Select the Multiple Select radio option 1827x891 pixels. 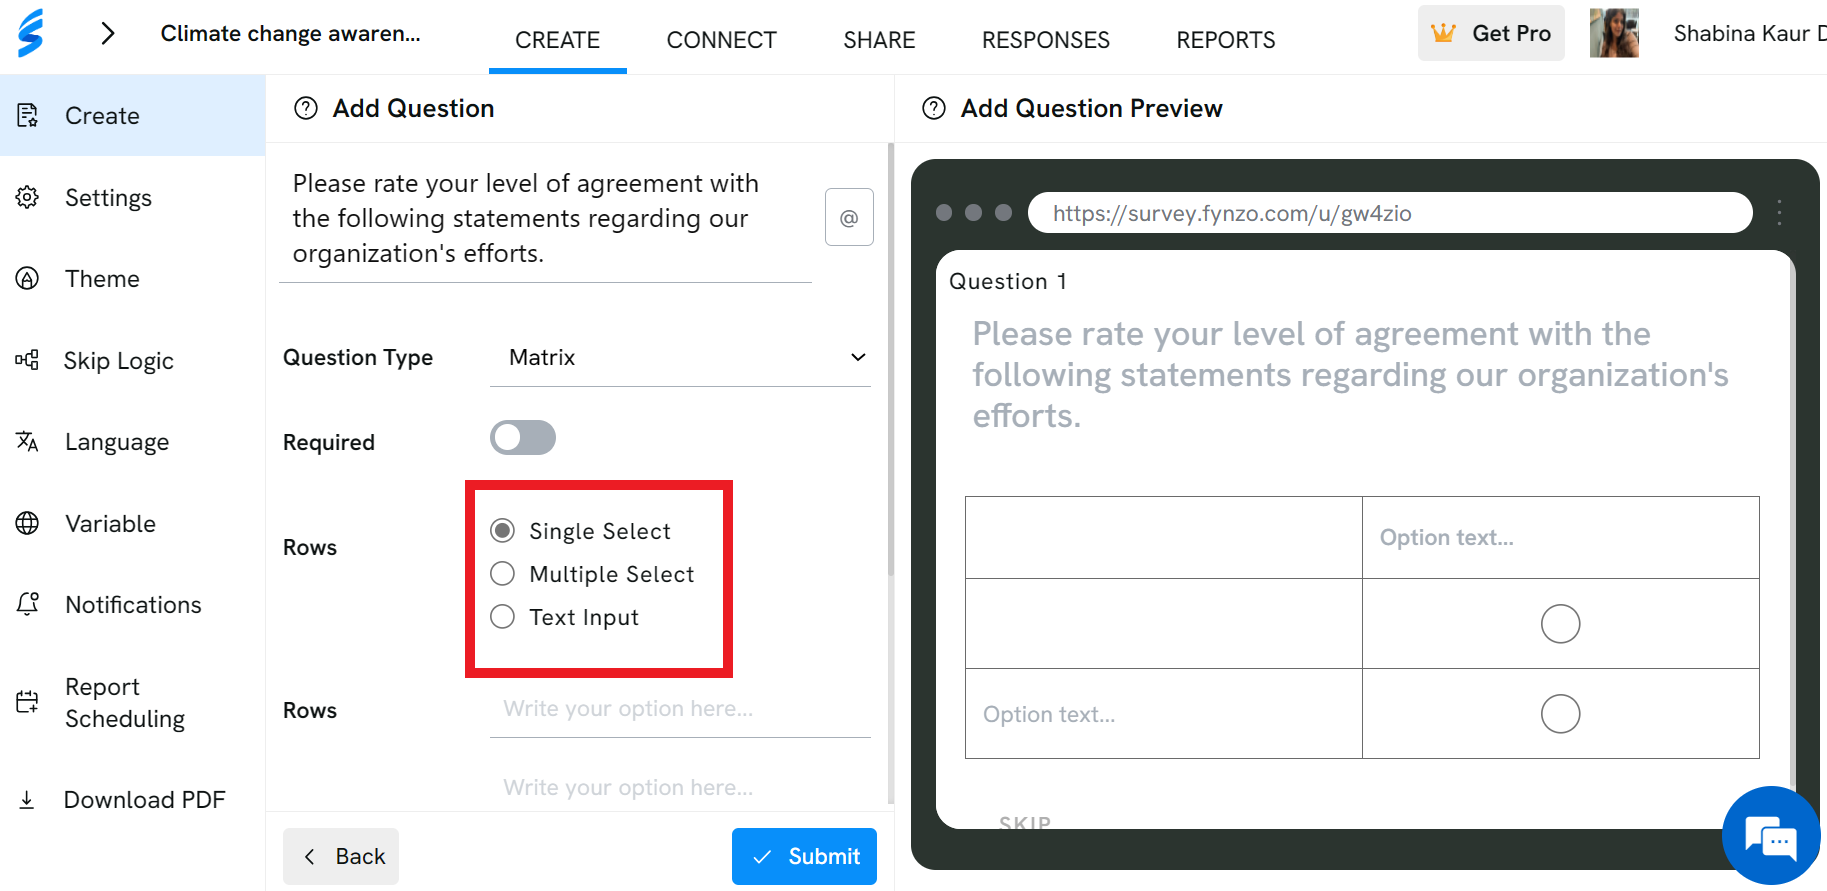(x=502, y=573)
